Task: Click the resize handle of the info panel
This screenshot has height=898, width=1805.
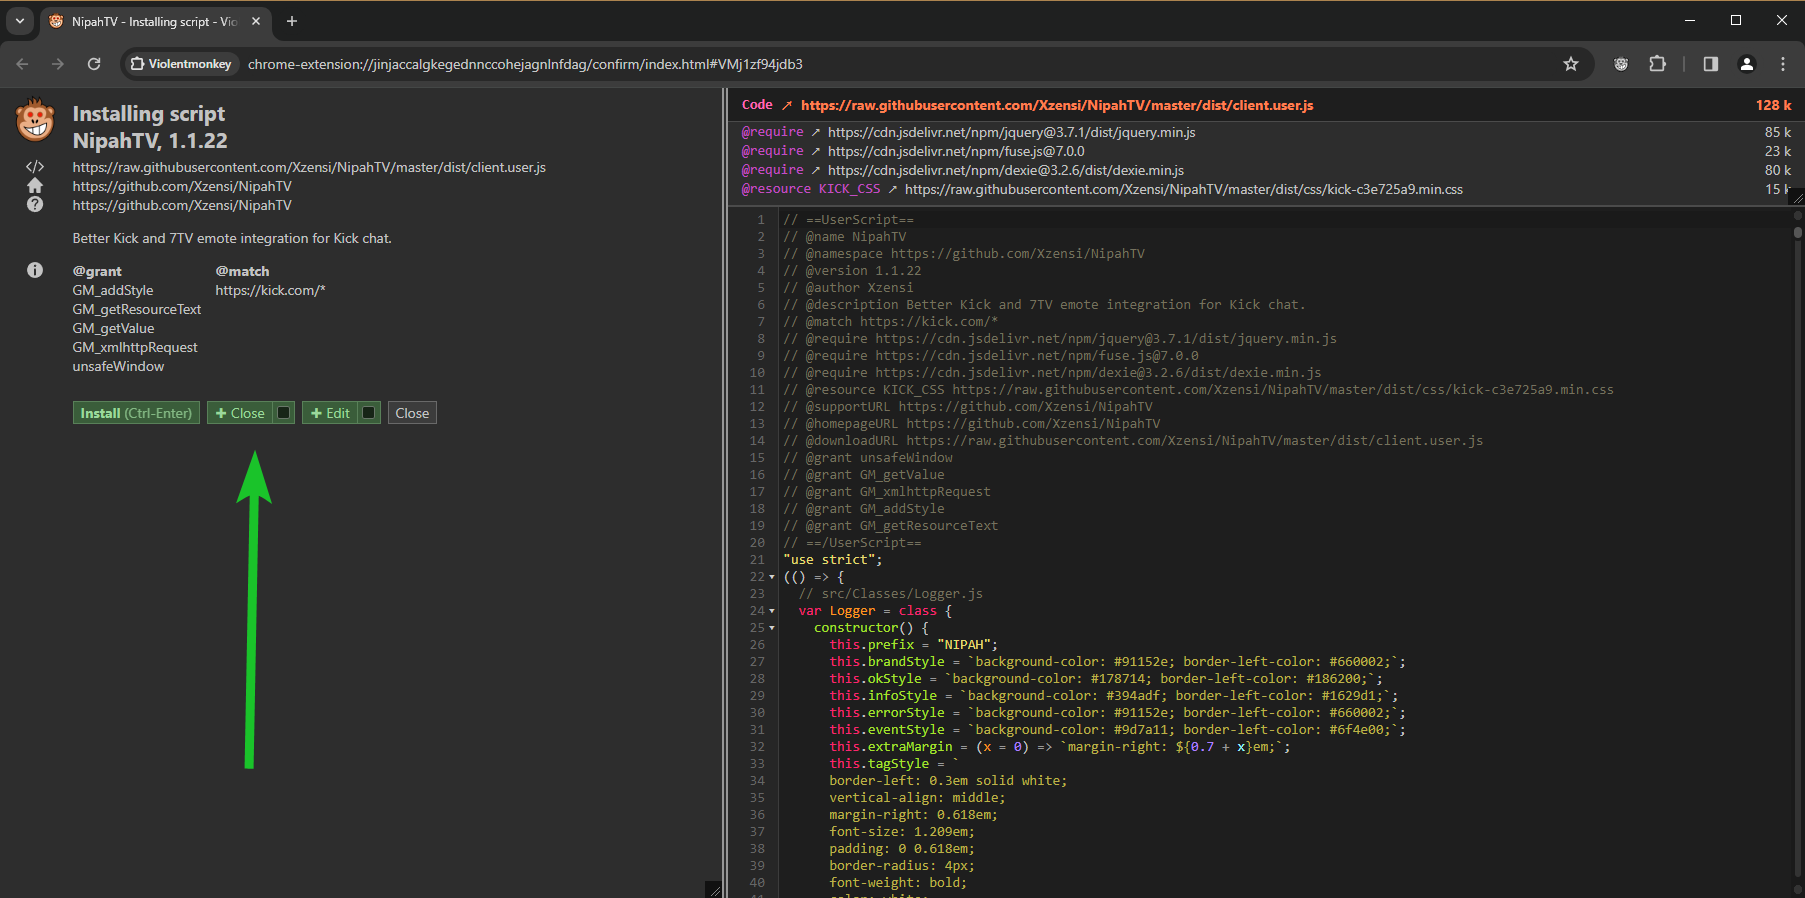Action: [x=713, y=889]
